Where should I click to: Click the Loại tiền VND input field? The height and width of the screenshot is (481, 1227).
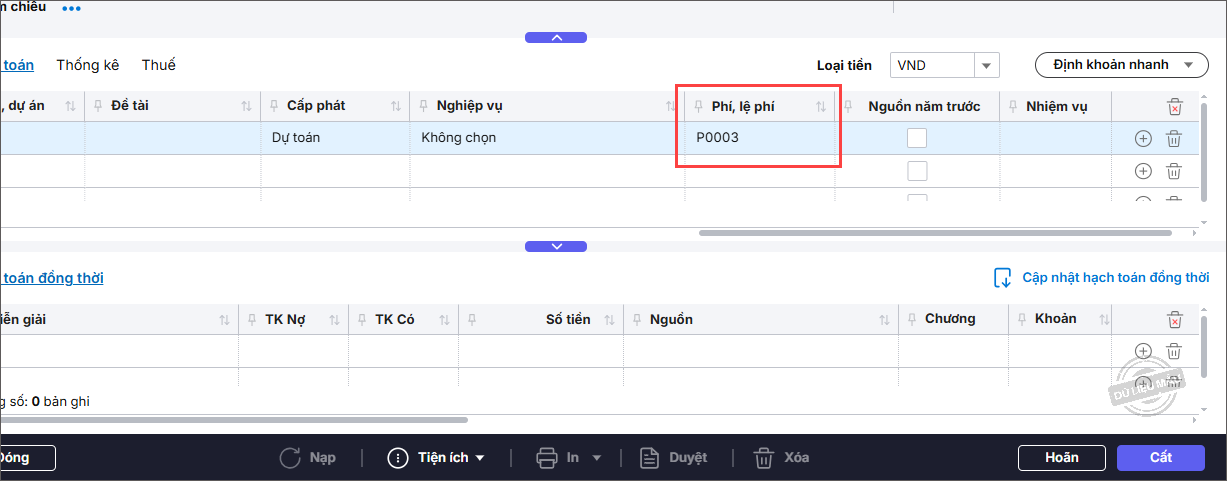tap(932, 65)
